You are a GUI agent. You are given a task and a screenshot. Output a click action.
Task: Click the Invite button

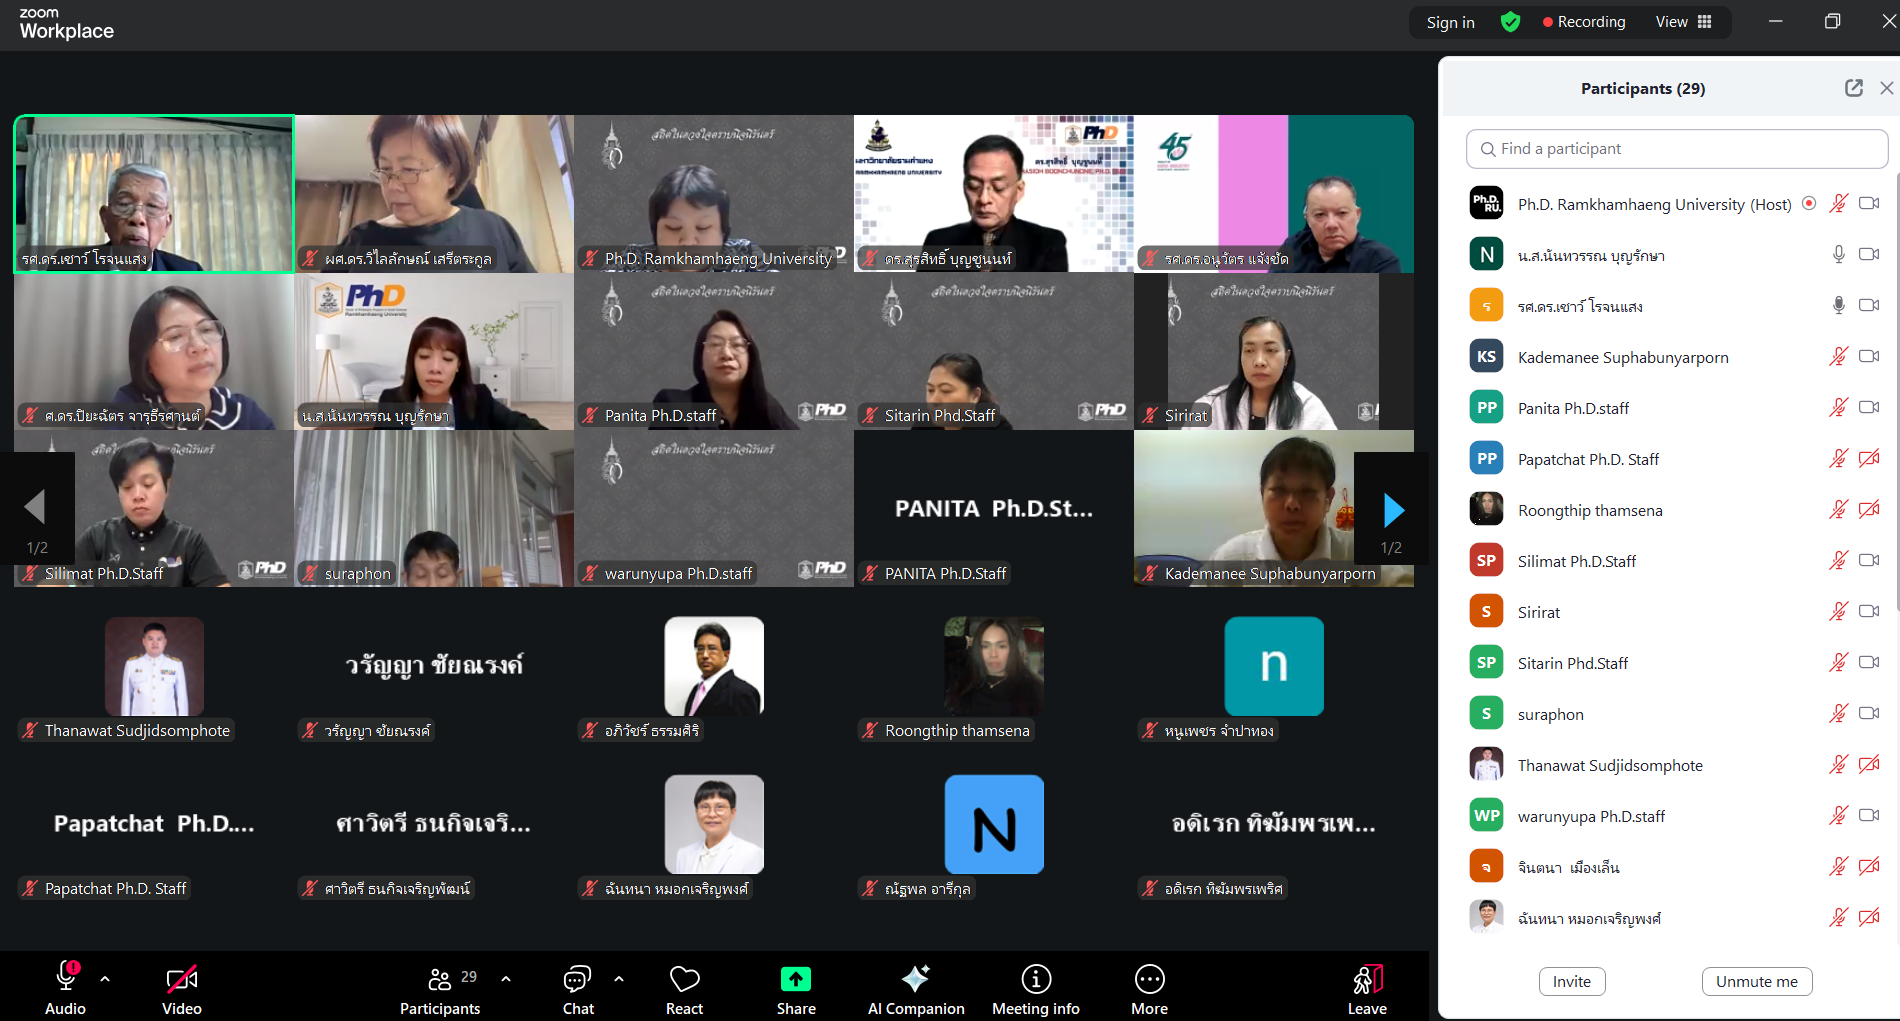1571,981
